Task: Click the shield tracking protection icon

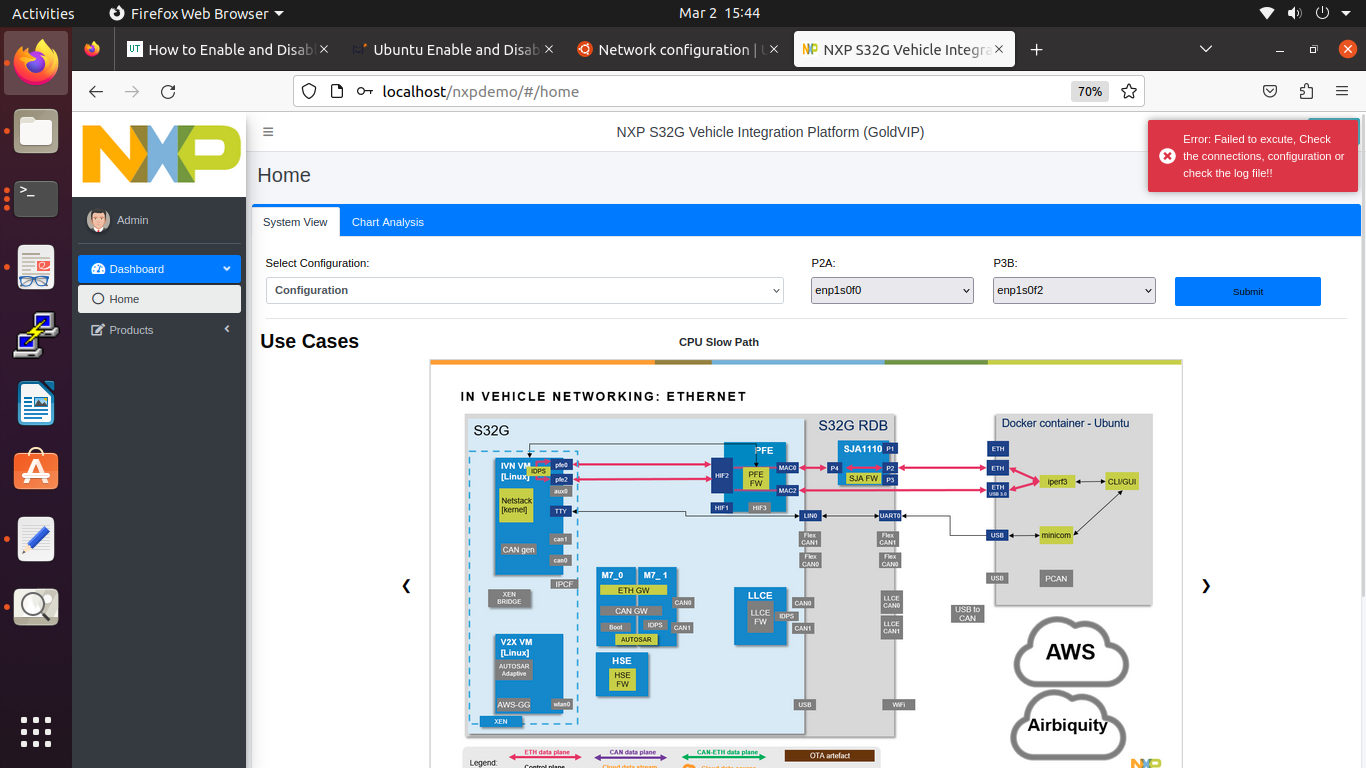Action: [309, 91]
